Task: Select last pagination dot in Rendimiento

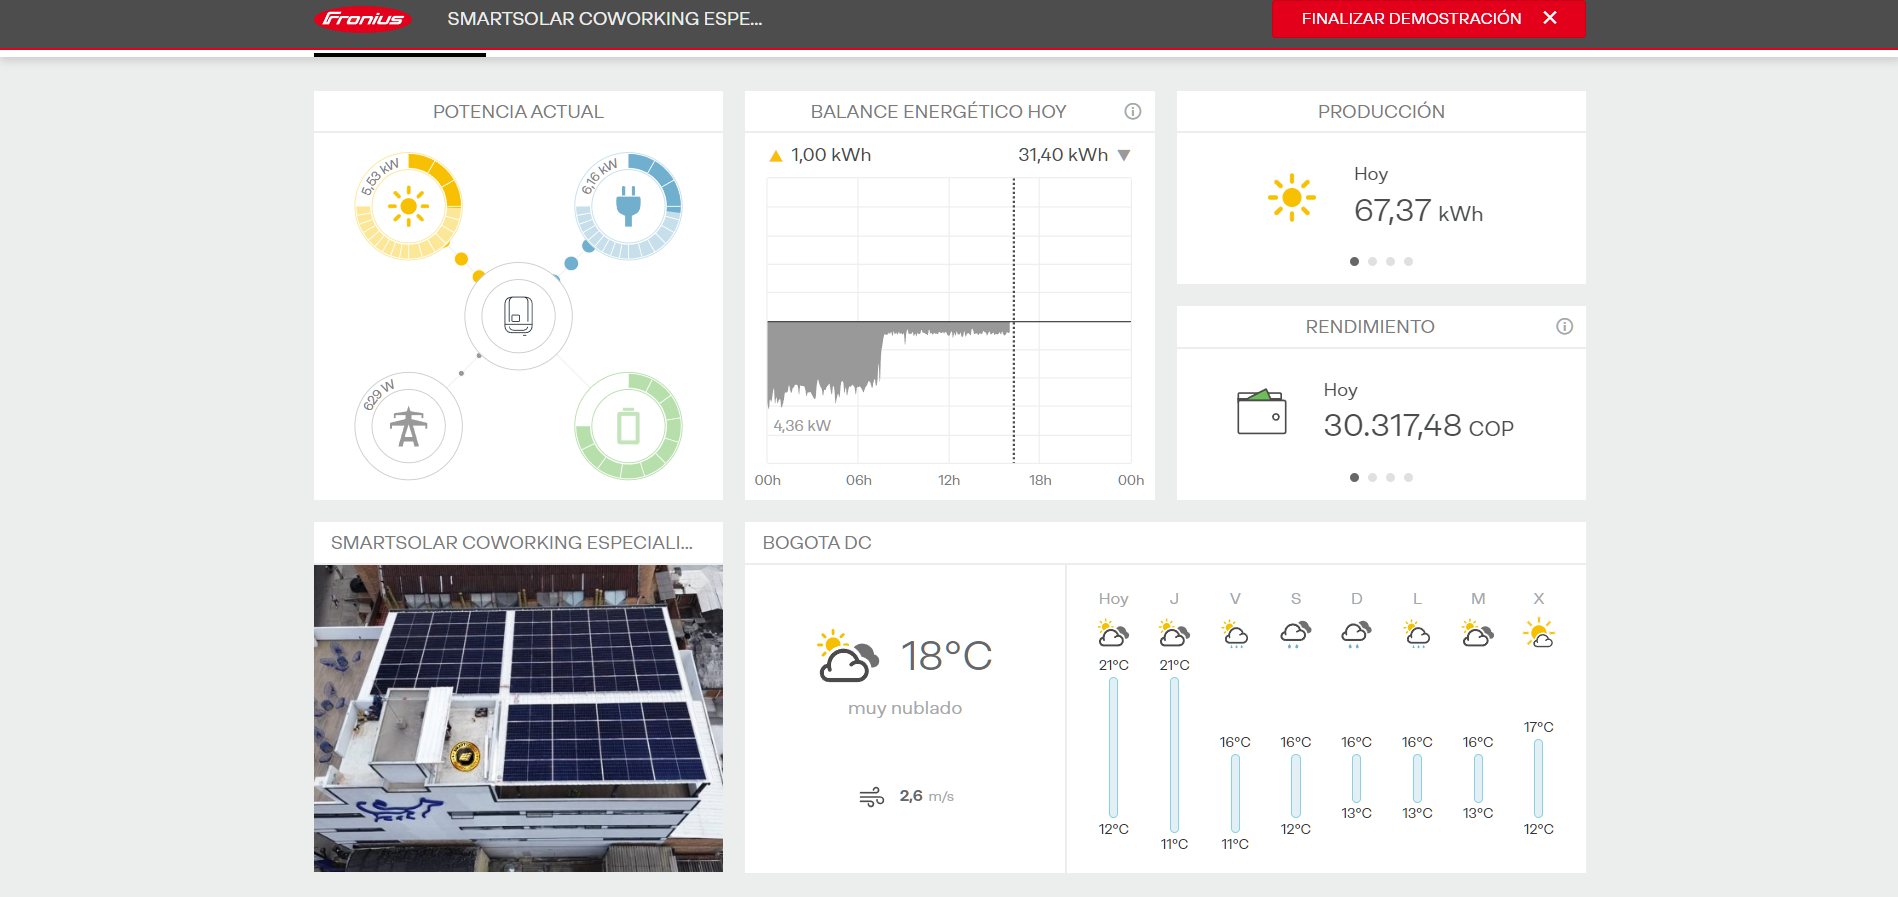Action: (x=1408, y=478)
